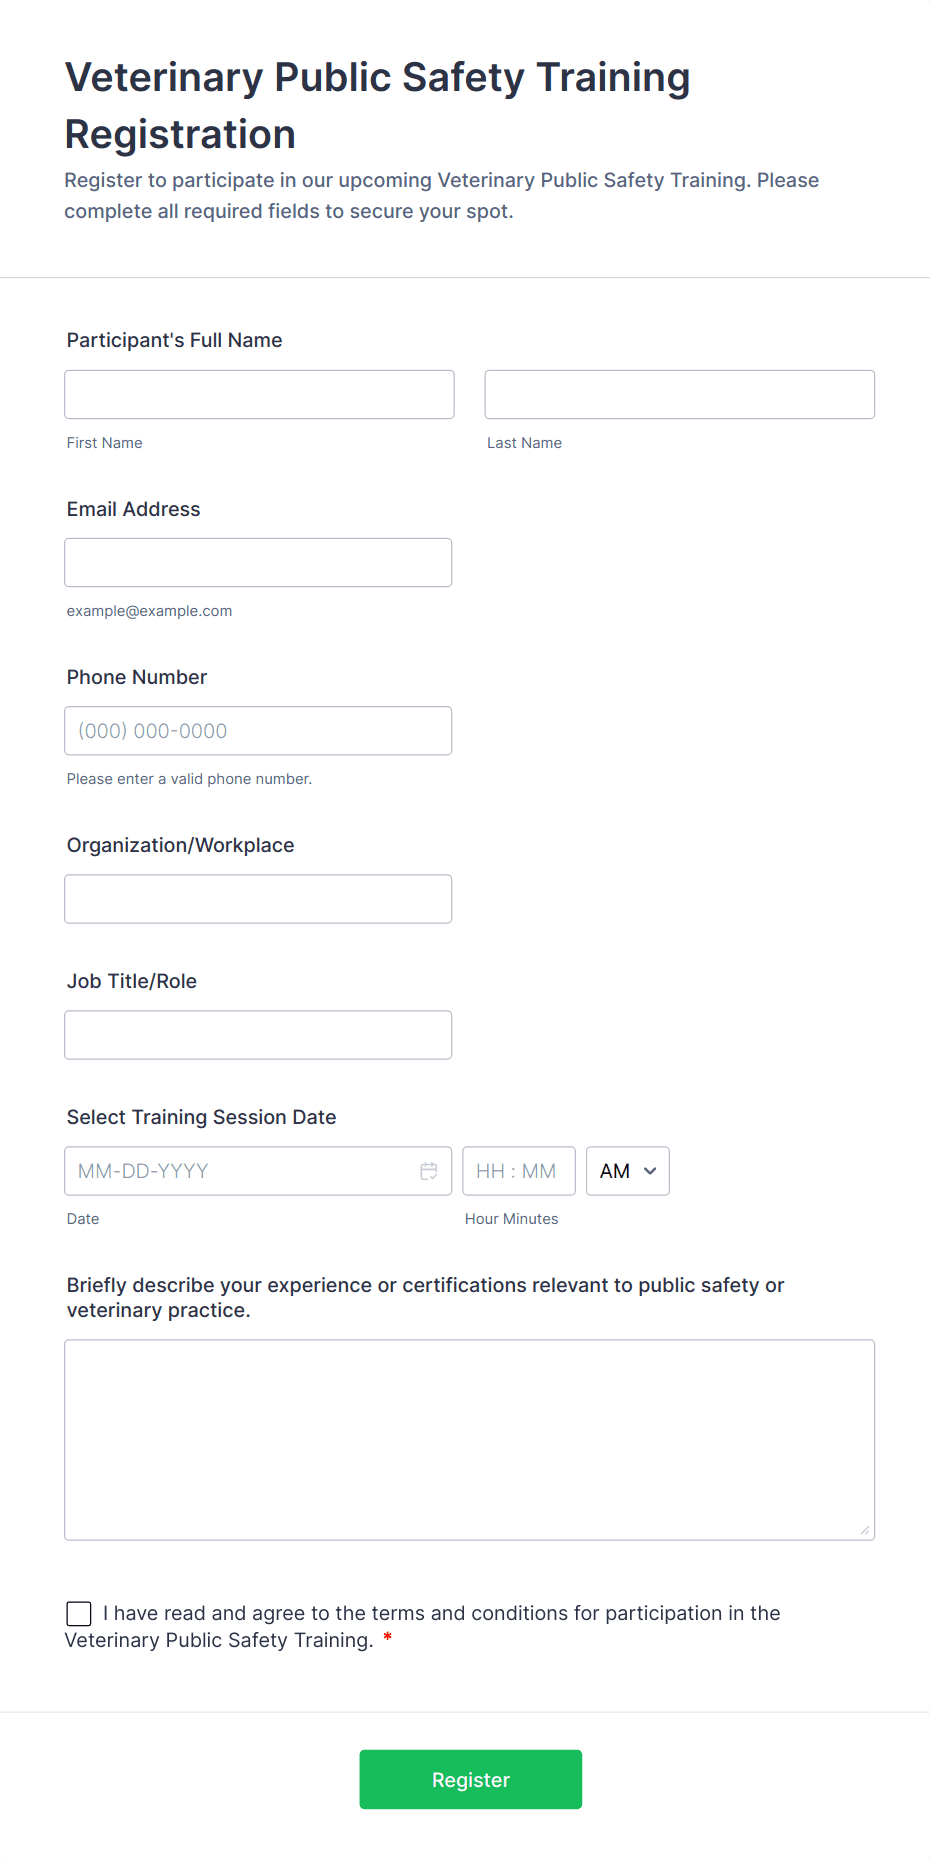
Task: Click into the Last Name field
Action: (679, 395)
